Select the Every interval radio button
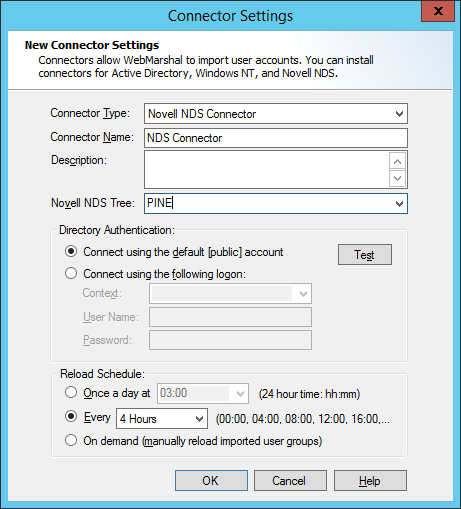This screenshot has height=509, width=461. pyautogui.click(x=71, y=416)
